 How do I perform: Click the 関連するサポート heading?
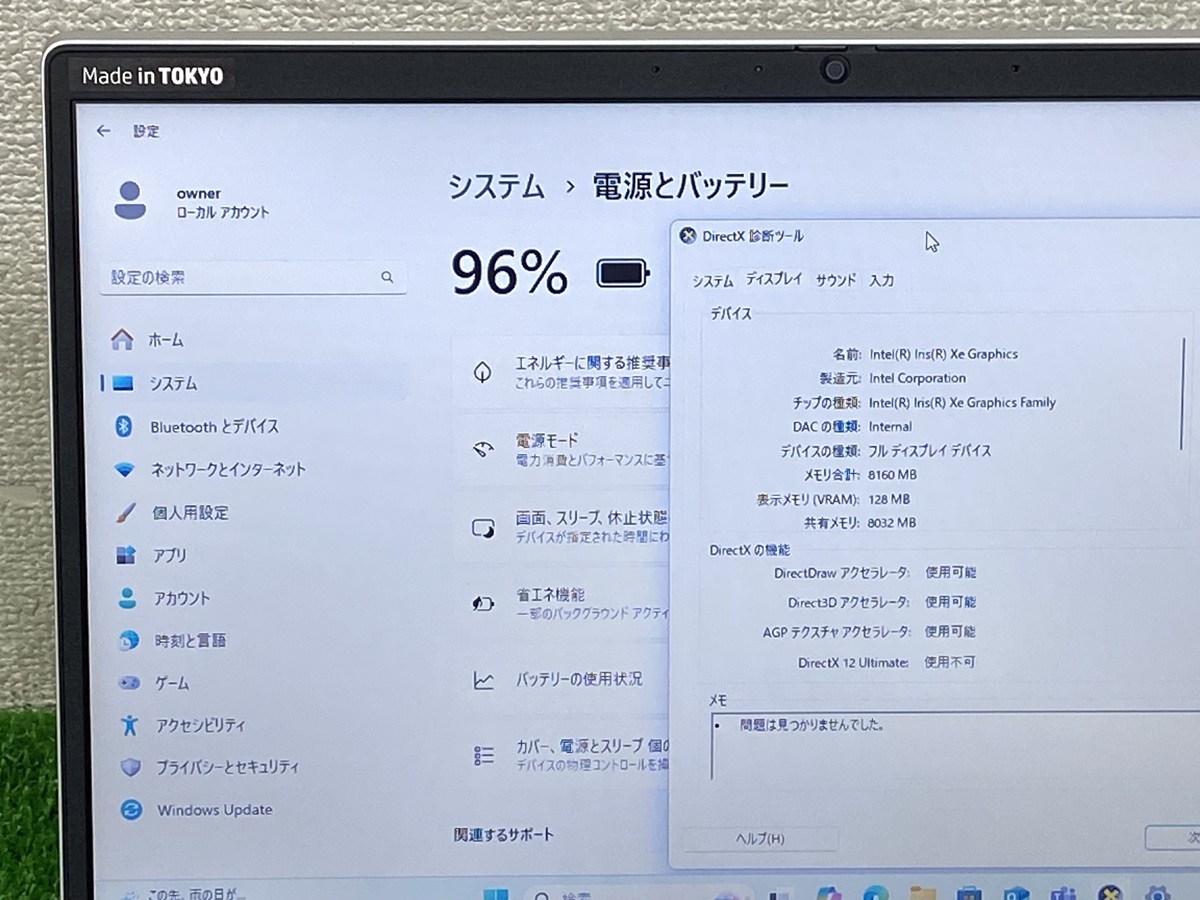point(504,834)
